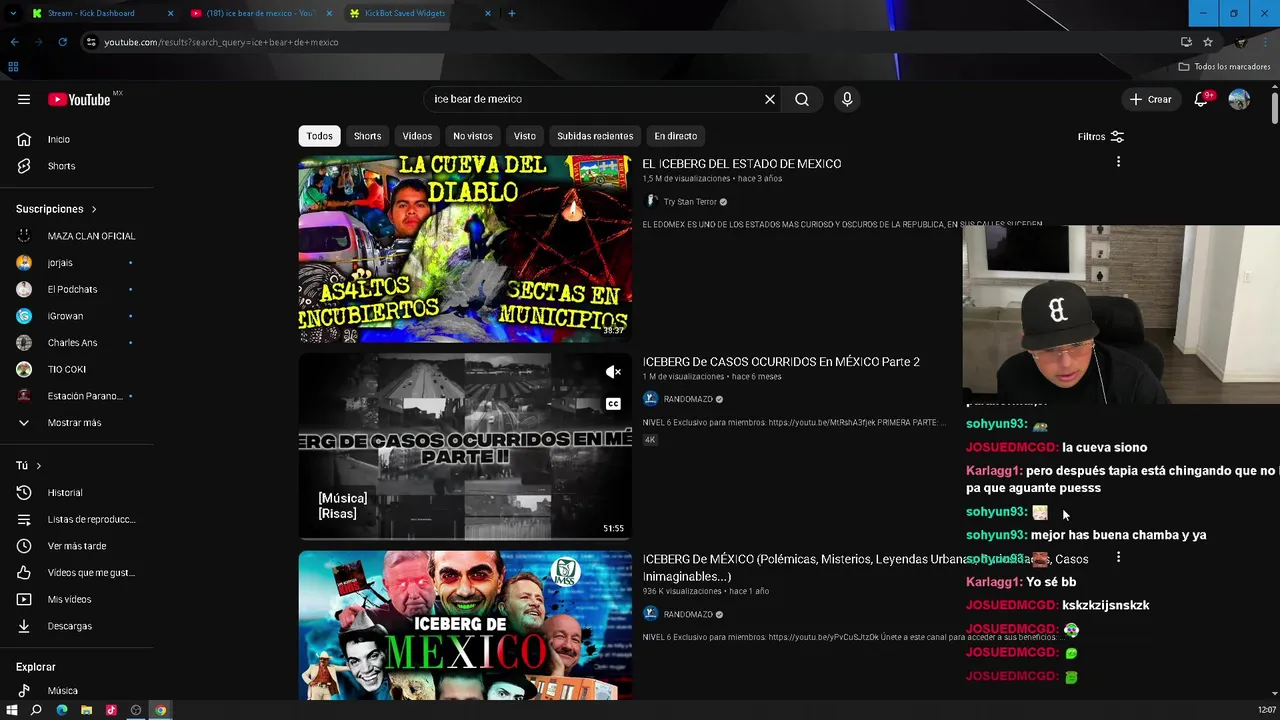Open ICEBERG De CASOS OCURRIDOS Parte 2 title

[x=781, y=362]
